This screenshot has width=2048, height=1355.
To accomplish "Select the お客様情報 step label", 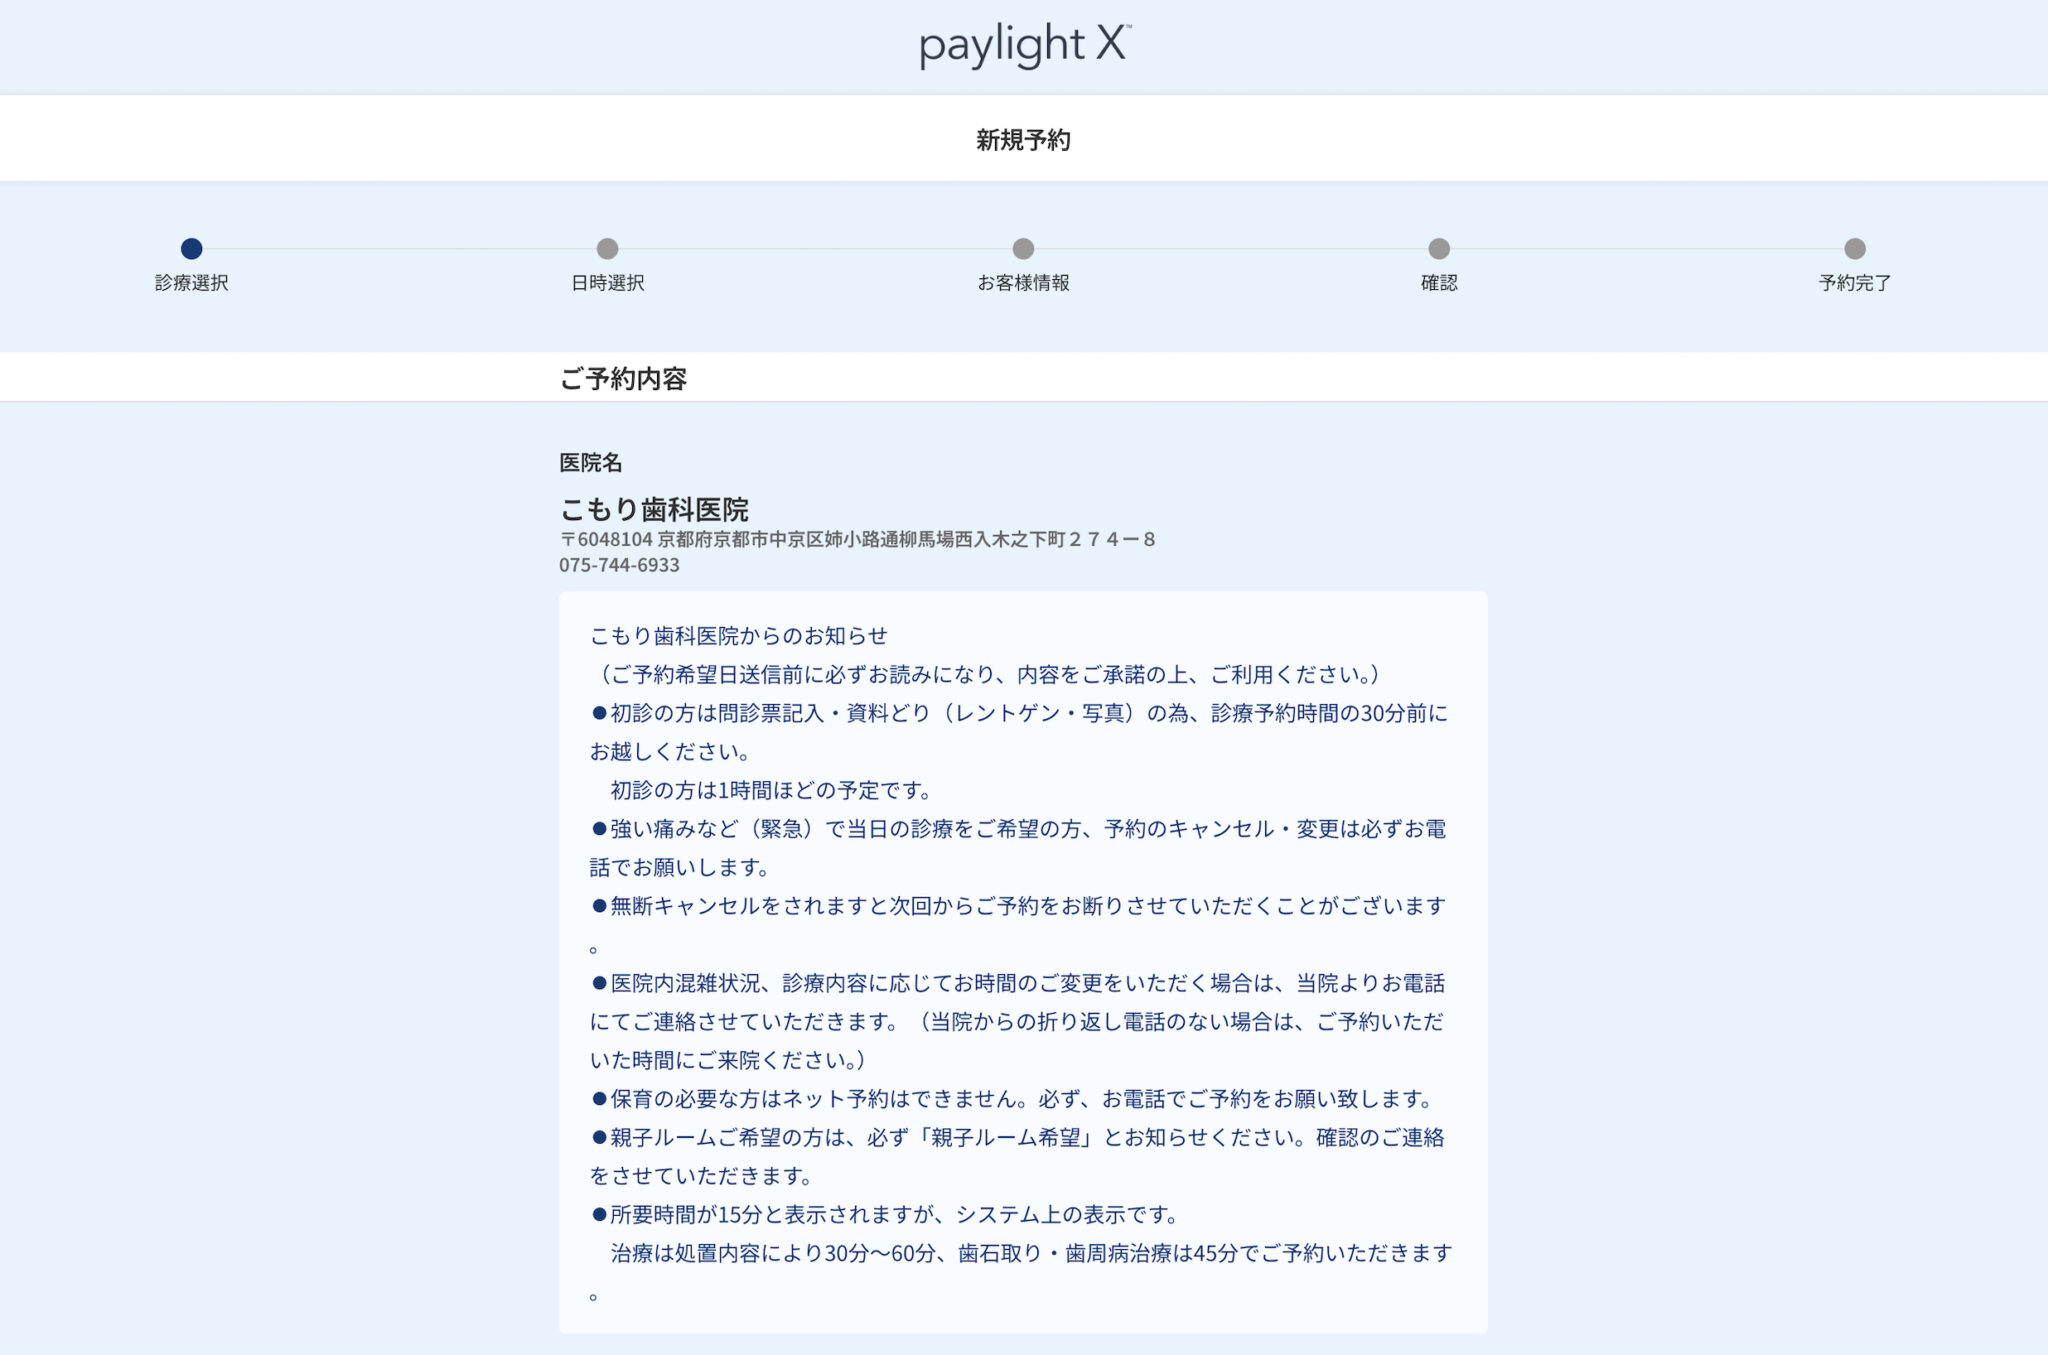I will [x=1023, y=283].
